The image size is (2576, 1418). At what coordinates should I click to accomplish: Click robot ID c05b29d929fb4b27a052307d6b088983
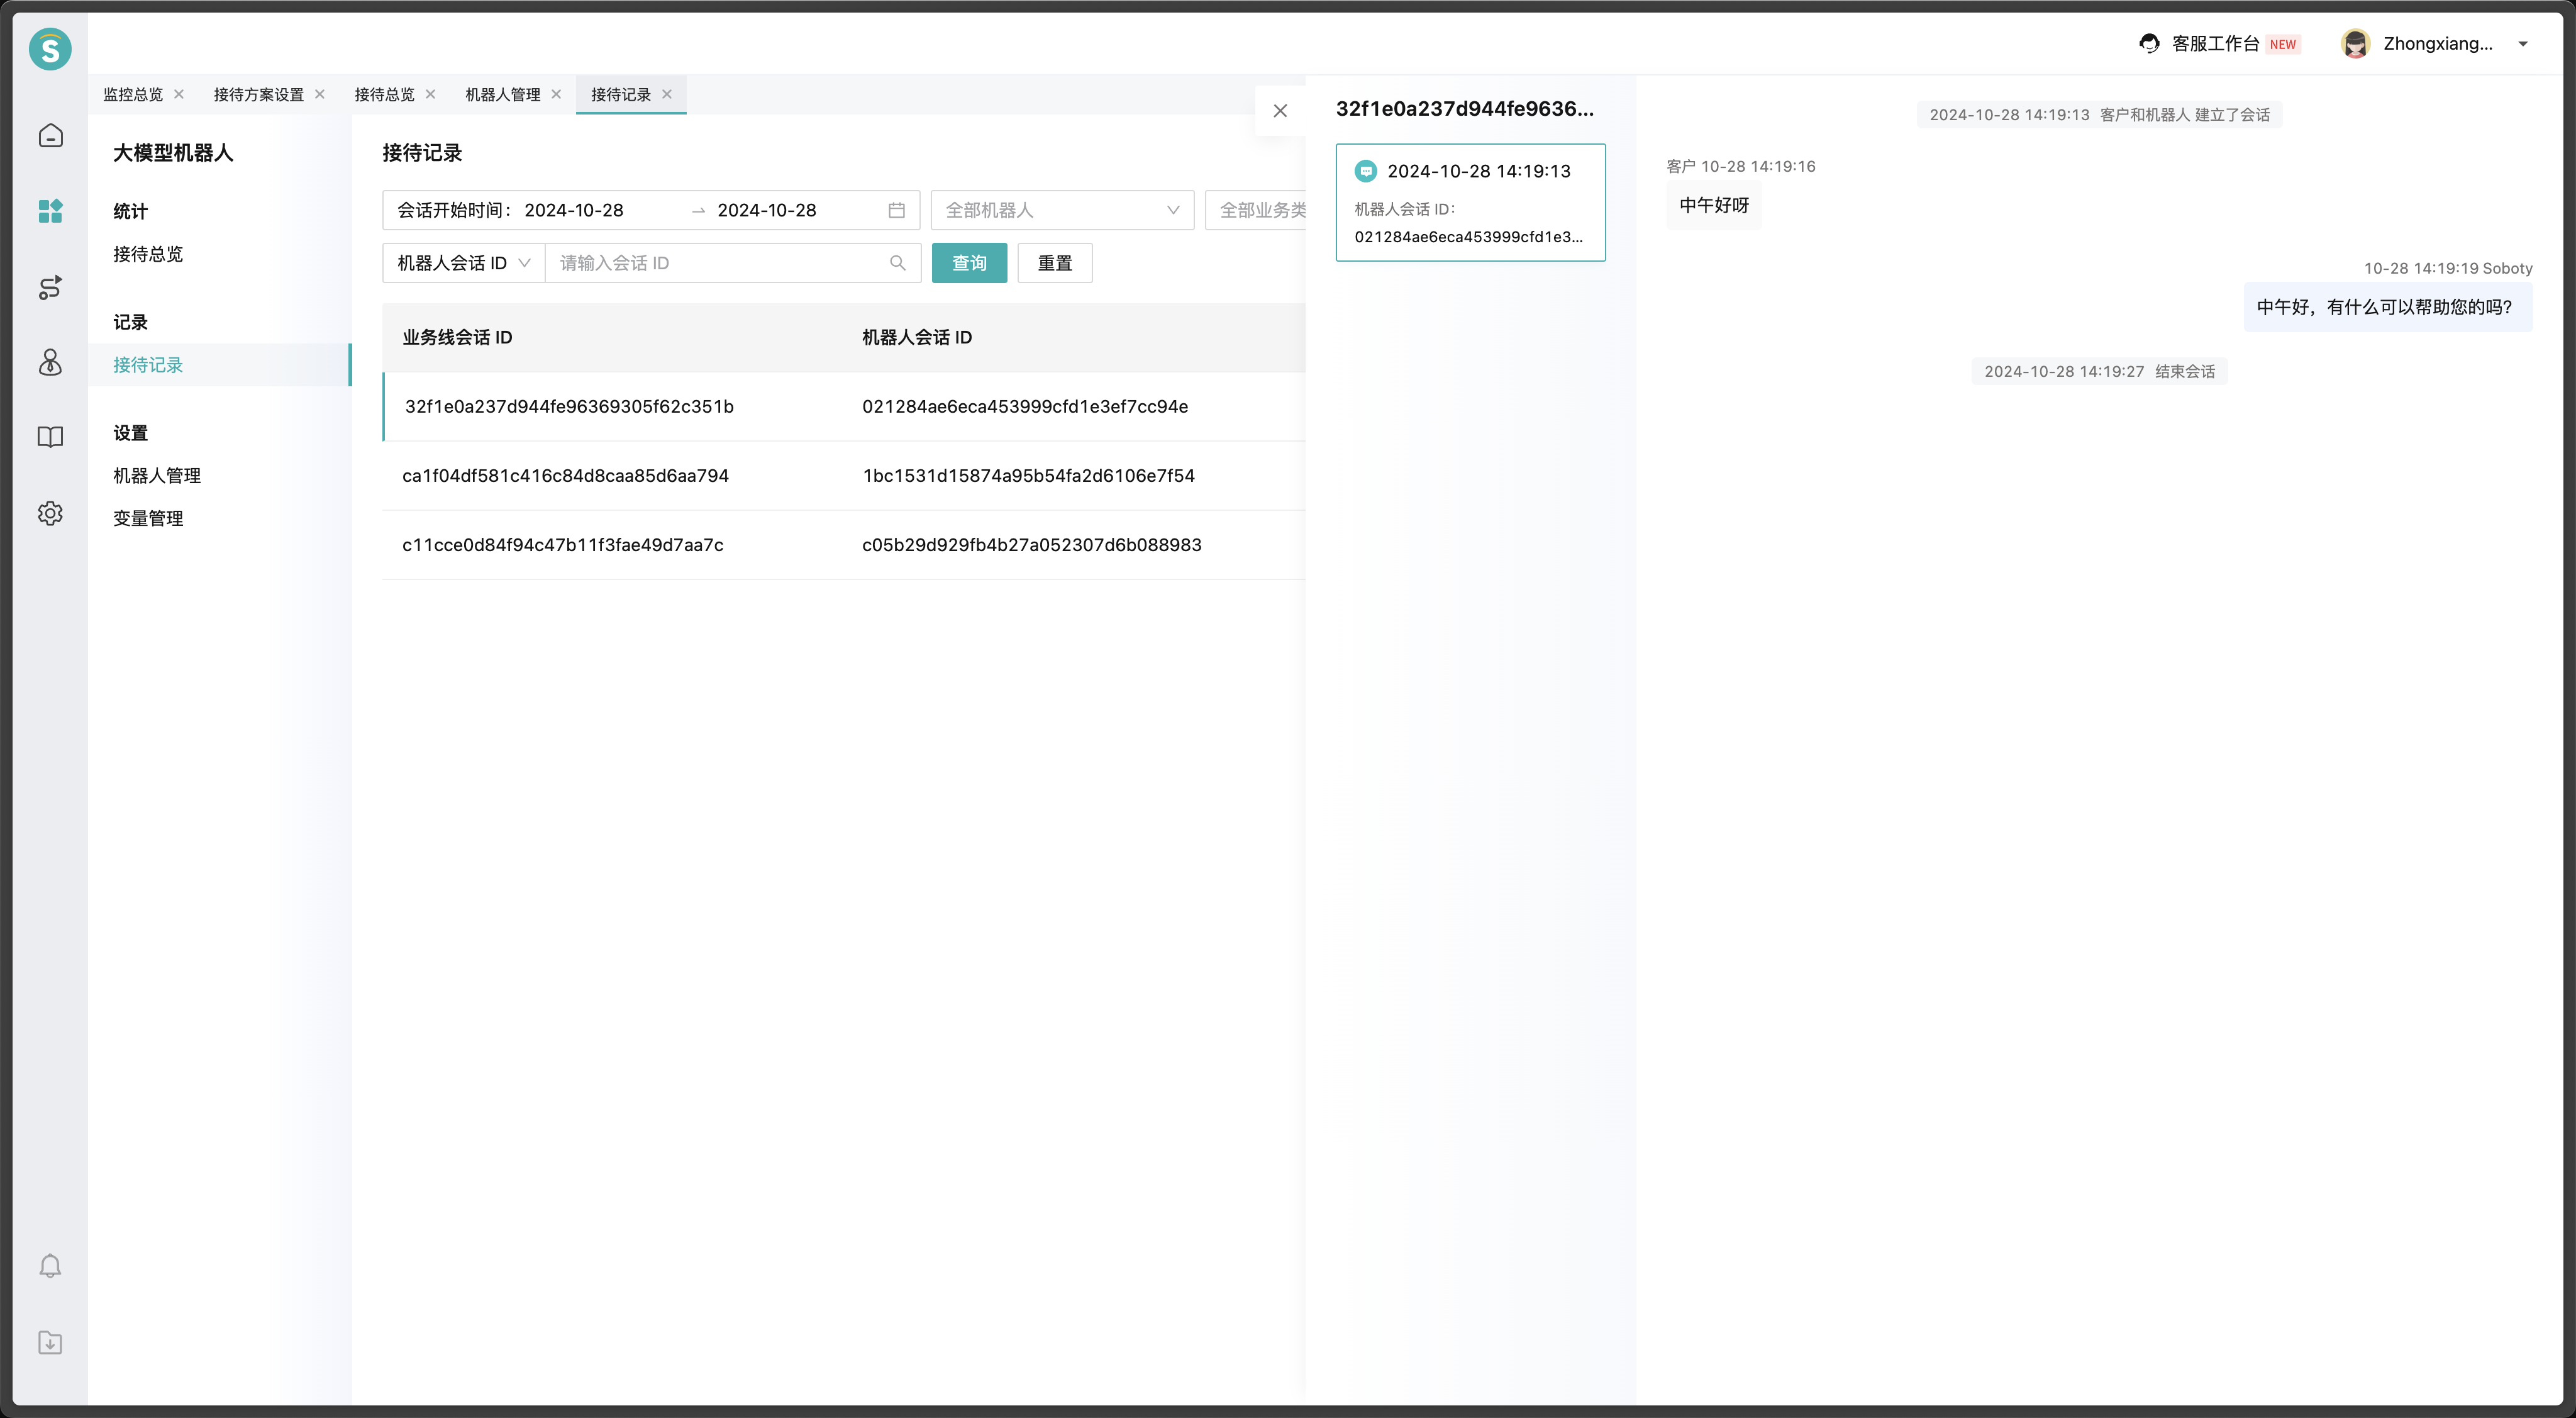point(1032,545)
